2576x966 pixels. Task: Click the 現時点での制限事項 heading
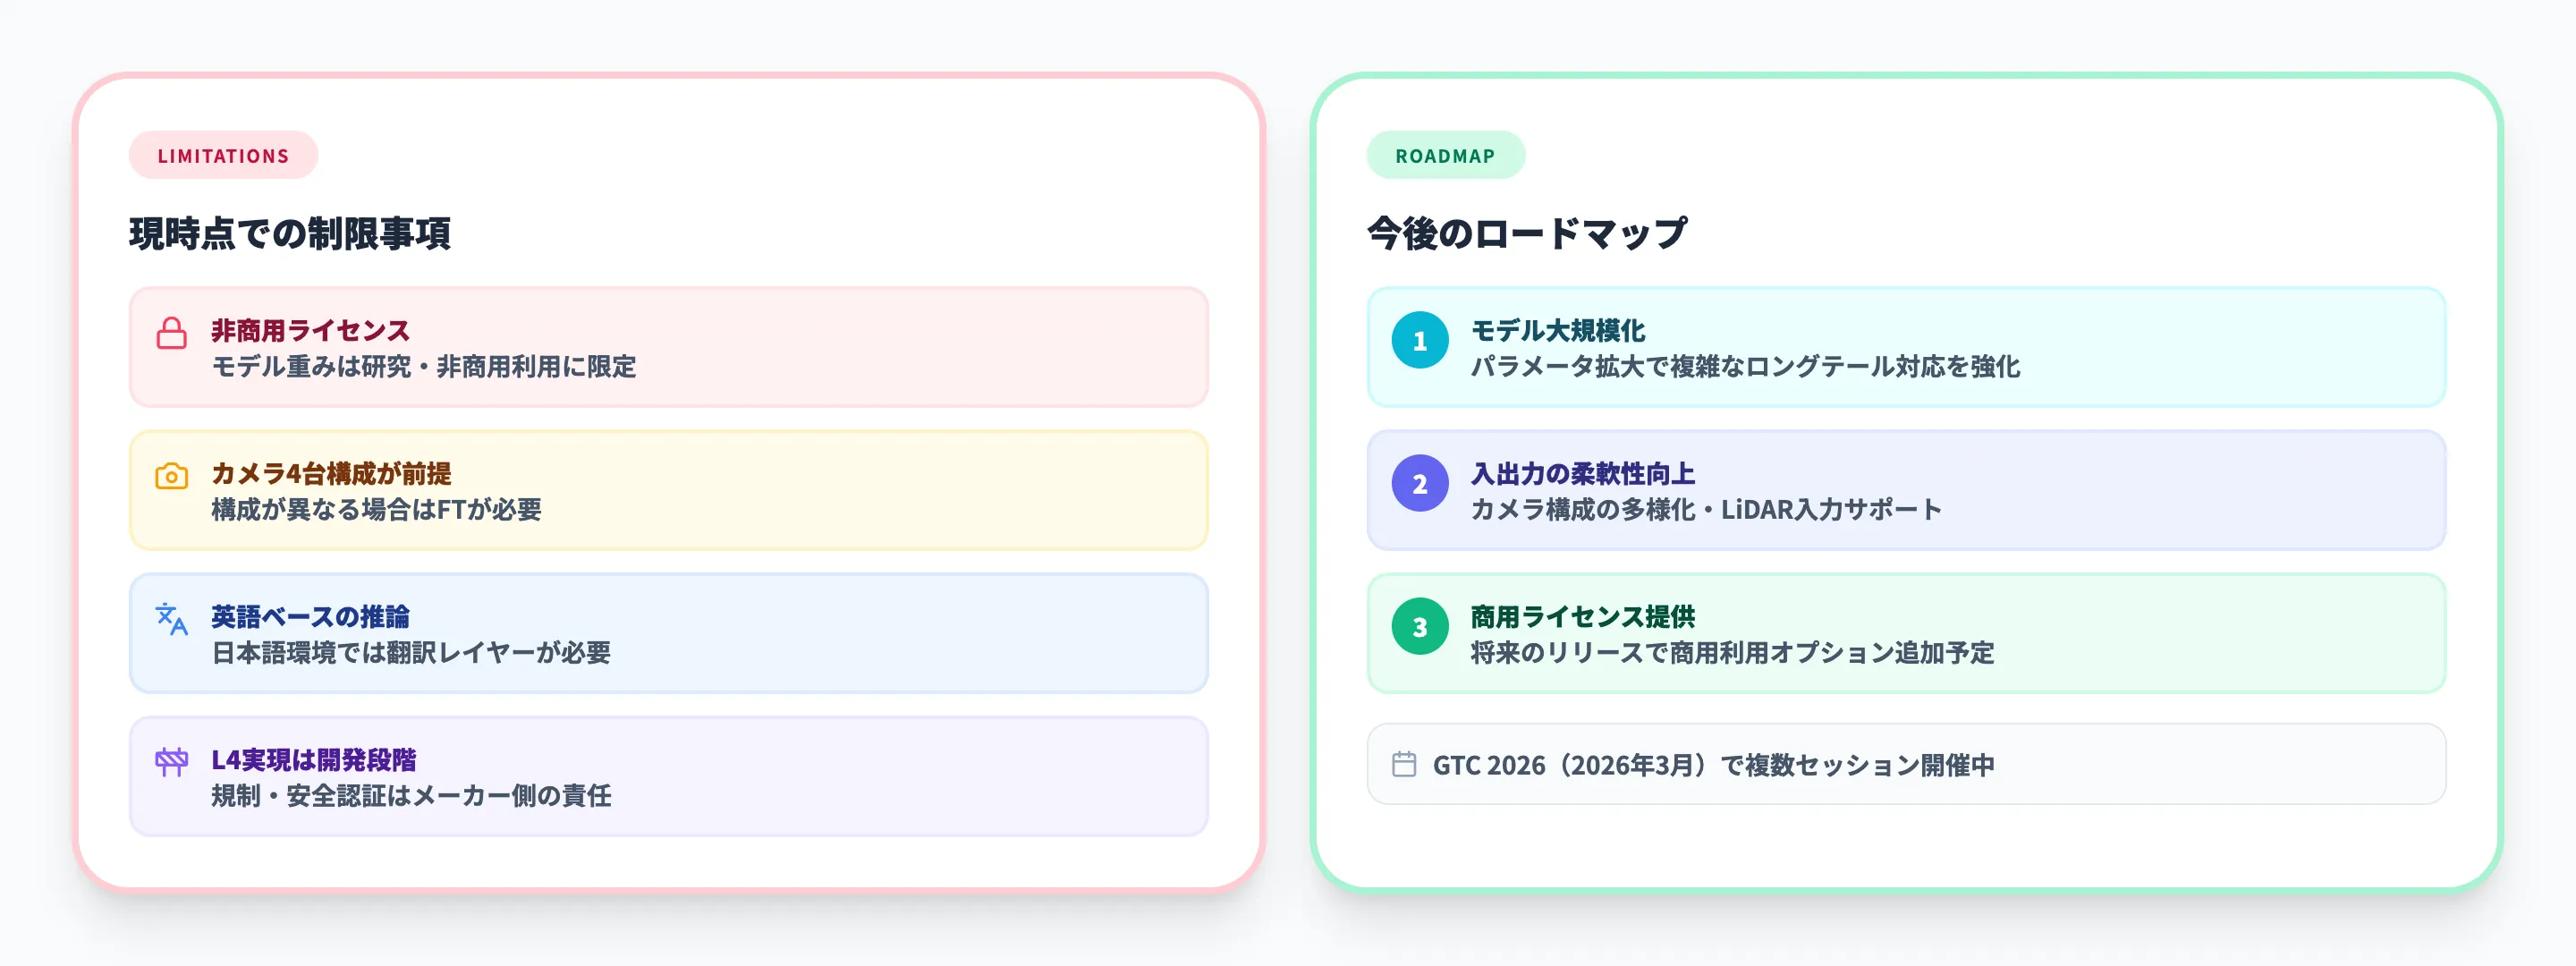tap(290, 234)
